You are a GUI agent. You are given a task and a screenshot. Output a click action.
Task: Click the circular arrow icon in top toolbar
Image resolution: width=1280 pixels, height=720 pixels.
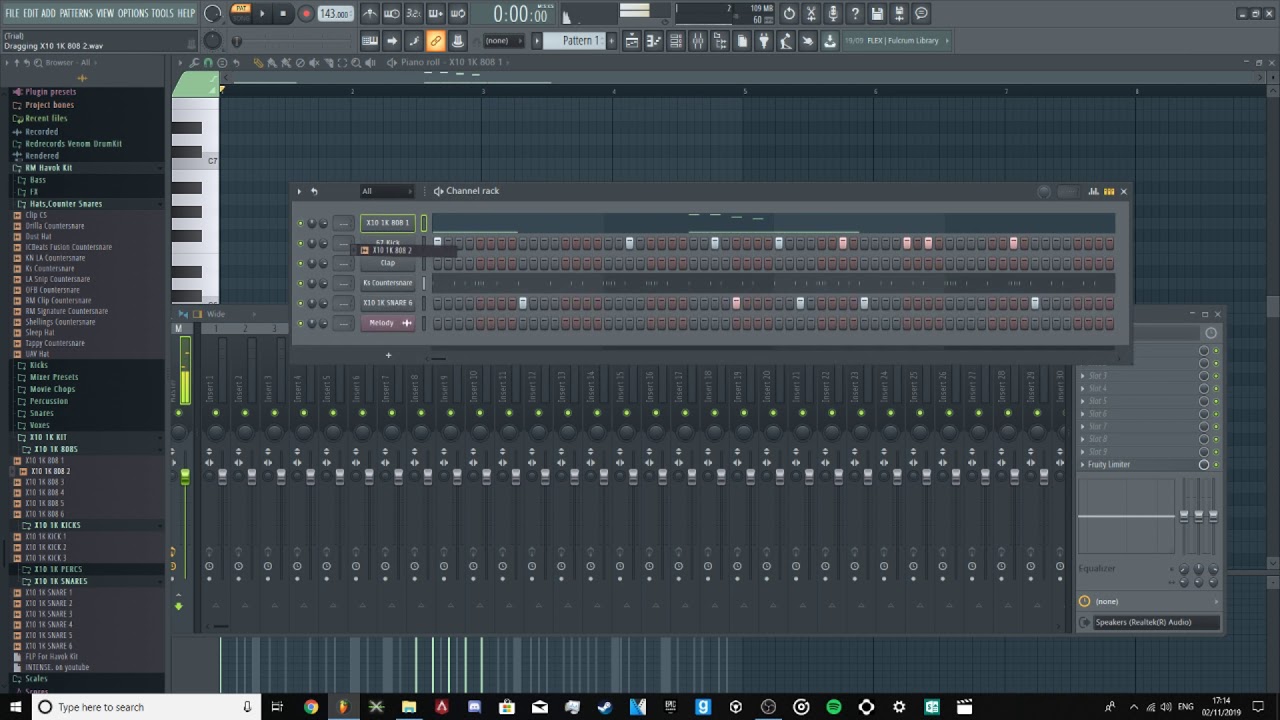[789, 14]
